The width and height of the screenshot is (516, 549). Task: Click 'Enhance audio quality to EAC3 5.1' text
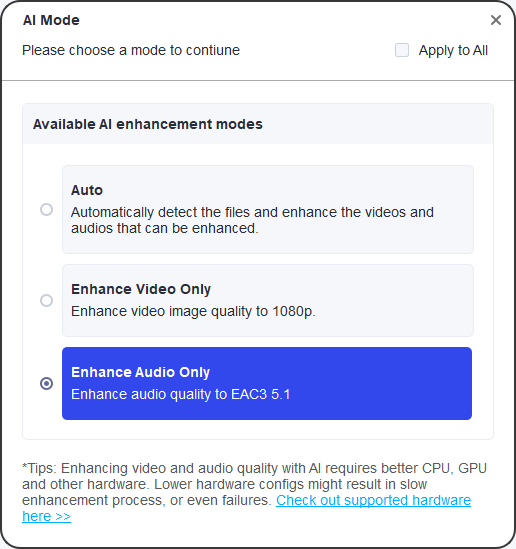(x=181, y=394)
